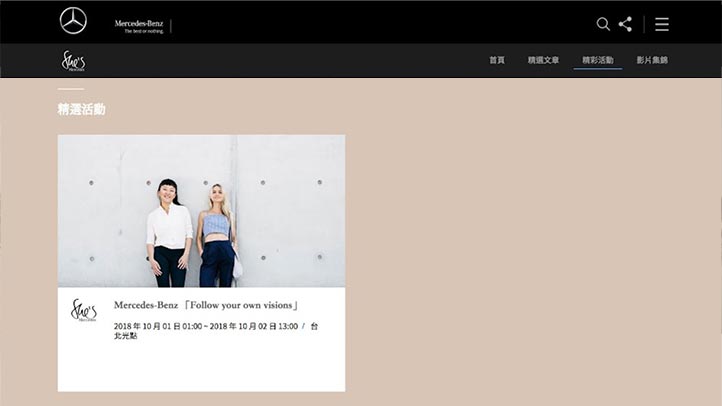Image resolution: width=722 pixels, height=406 pixels.
Task: Open the 精選文章 nav item
Action: tap(543, 60)
